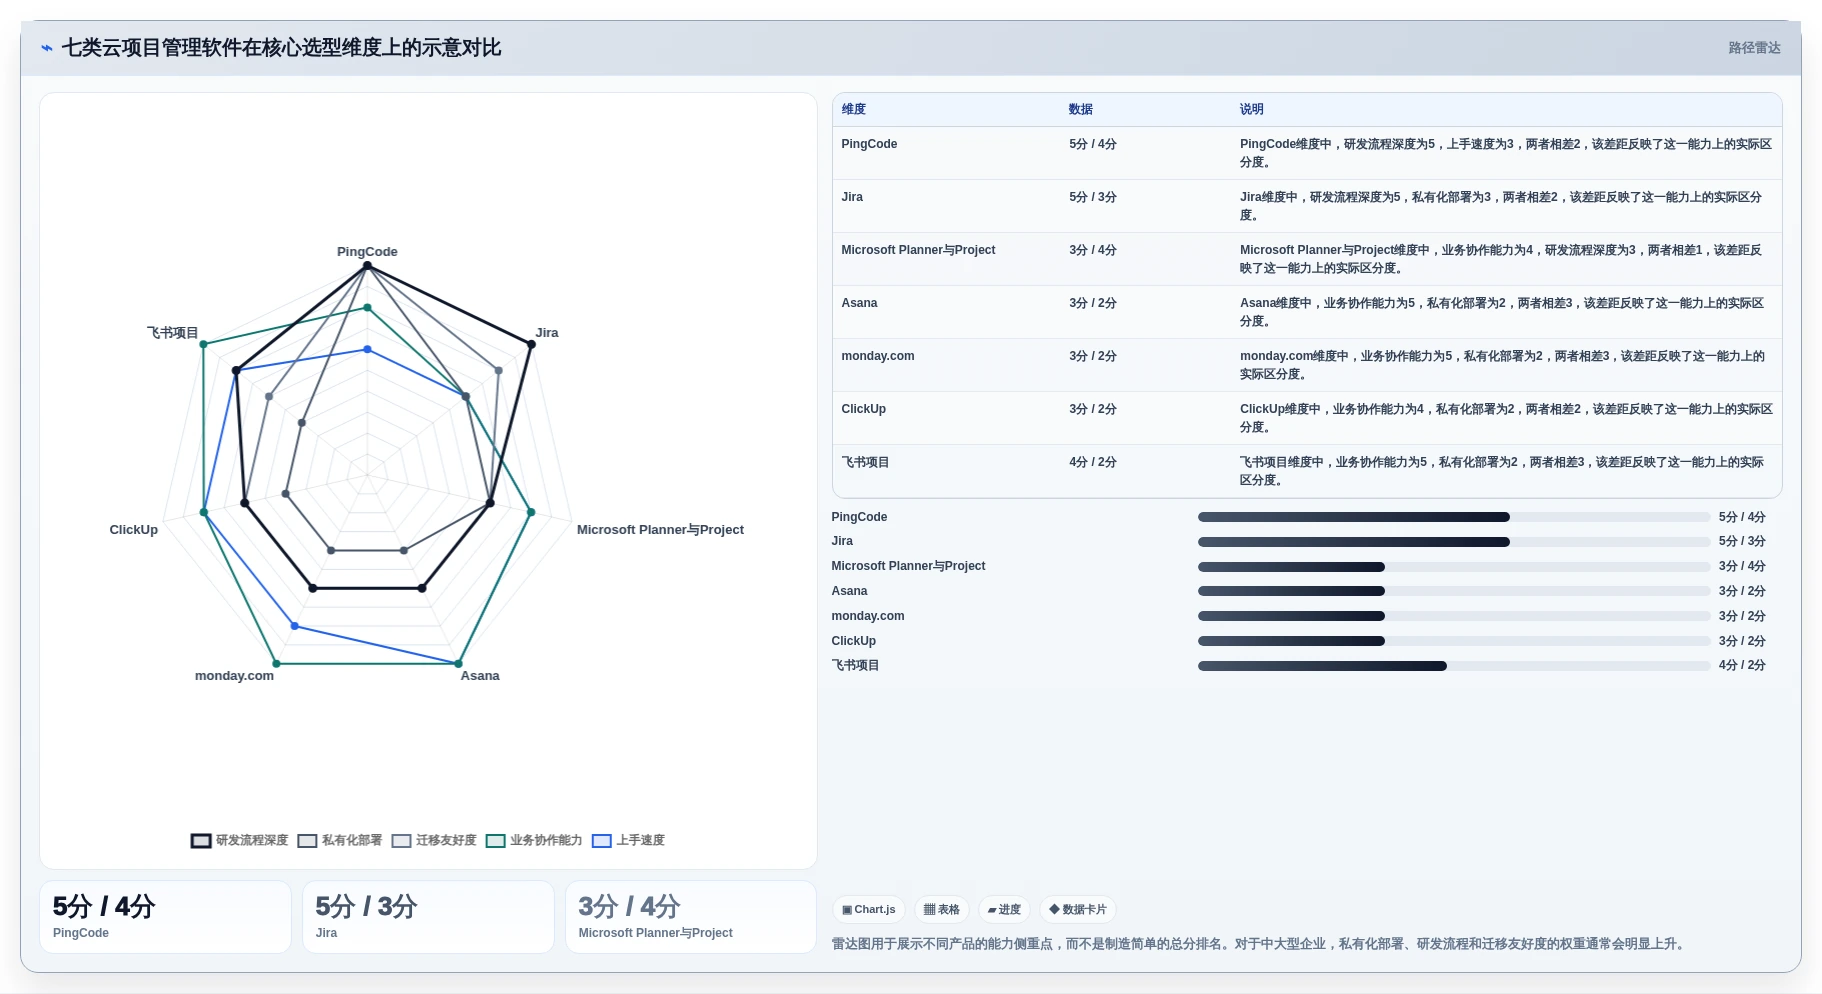Open the Jira 5分 / 3分 summary card
This screenshot has height=994, width=1822.
point(428,917)
